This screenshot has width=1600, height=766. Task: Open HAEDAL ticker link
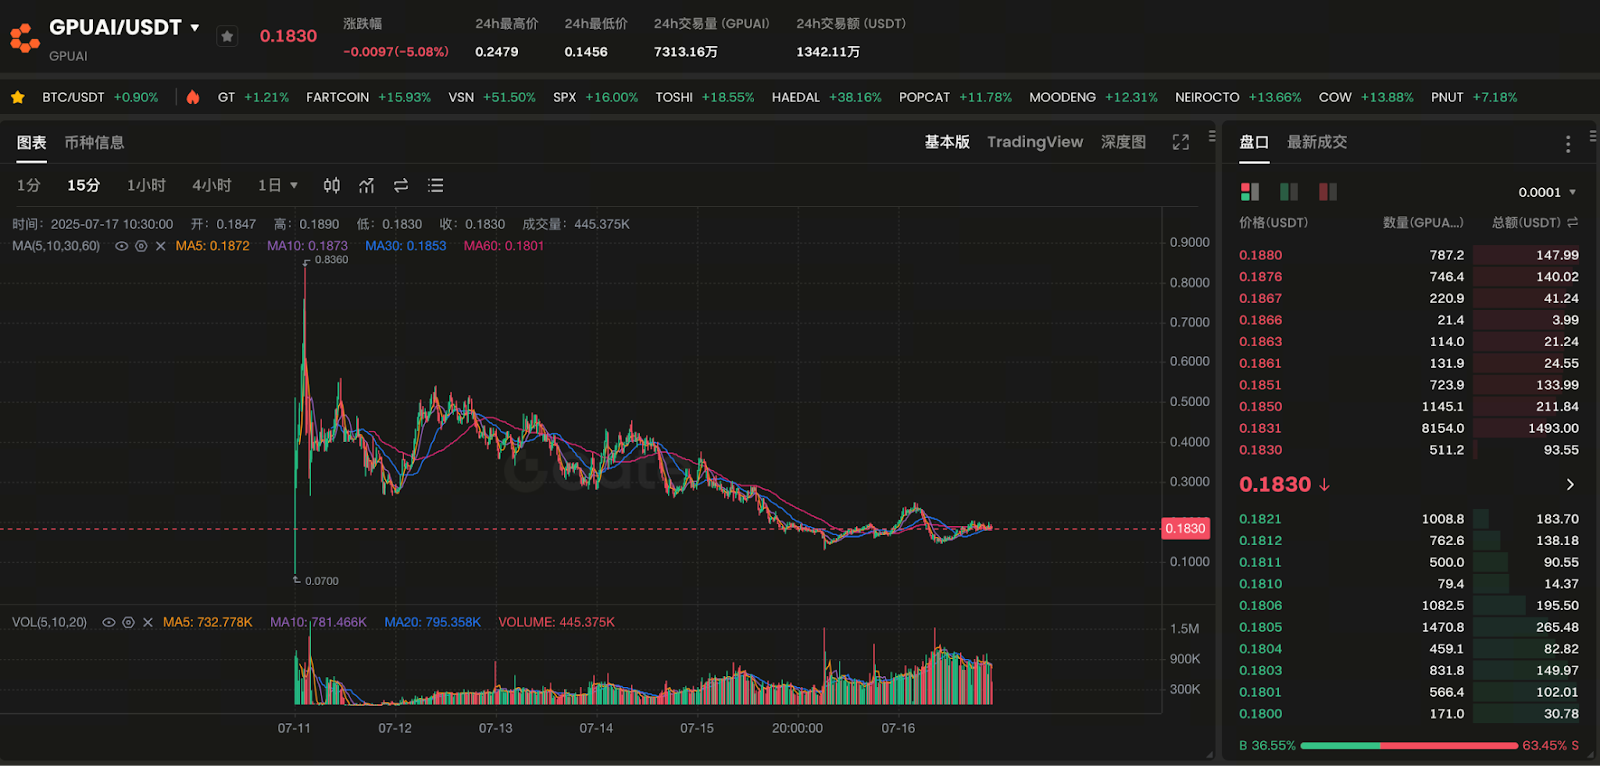click(827, 97)
